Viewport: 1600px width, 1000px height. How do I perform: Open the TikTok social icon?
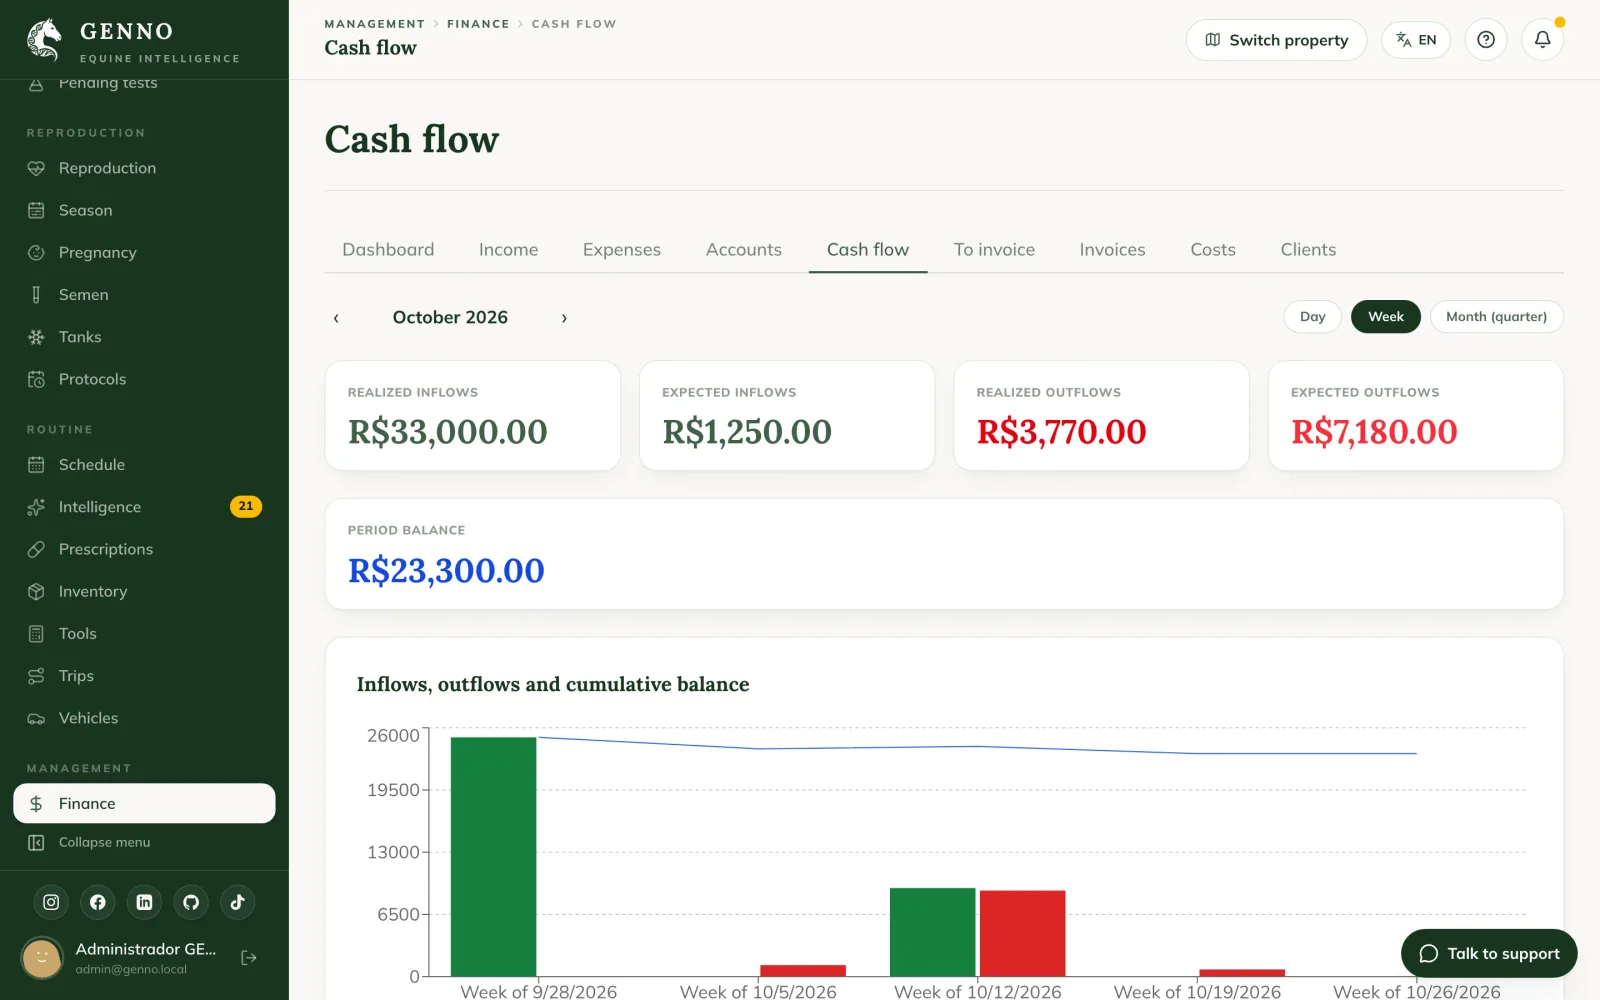[x=238, y=902]
